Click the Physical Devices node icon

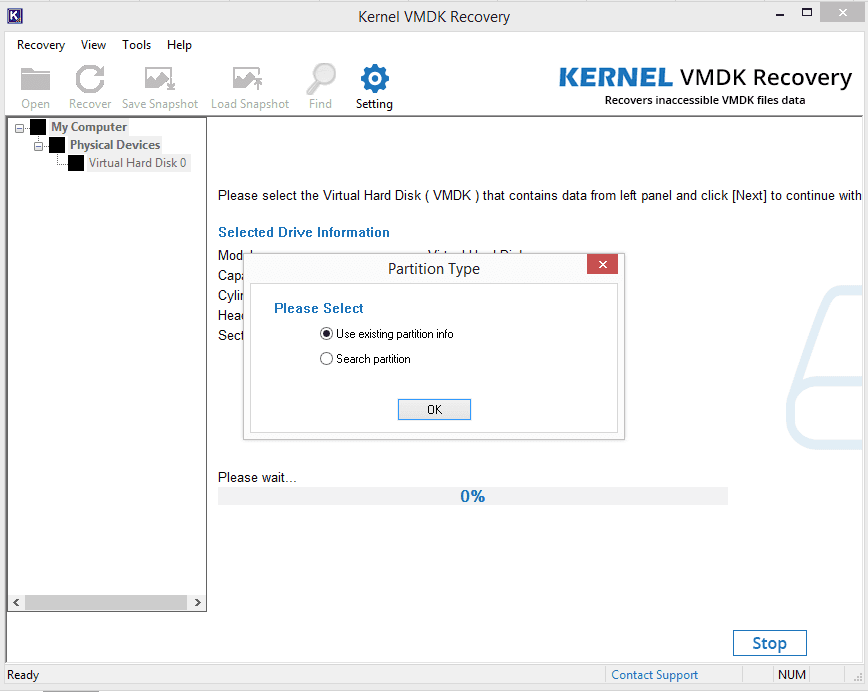(56, 145)
